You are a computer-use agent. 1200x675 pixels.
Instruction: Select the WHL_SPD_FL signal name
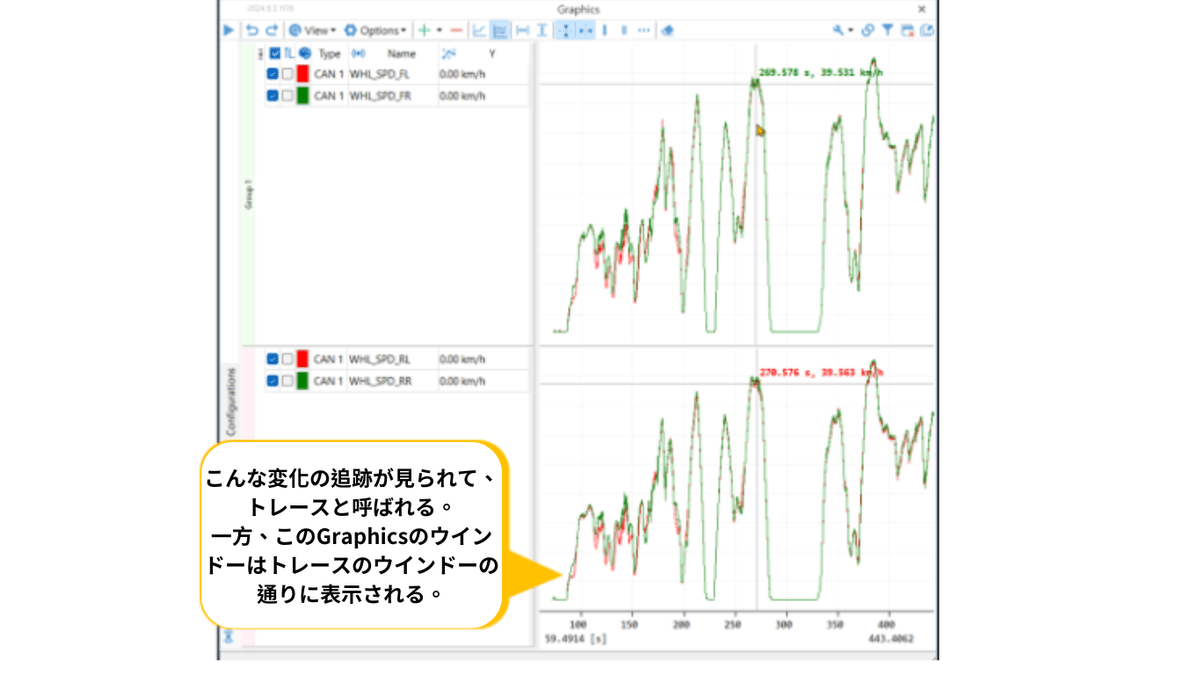point(379,74)
